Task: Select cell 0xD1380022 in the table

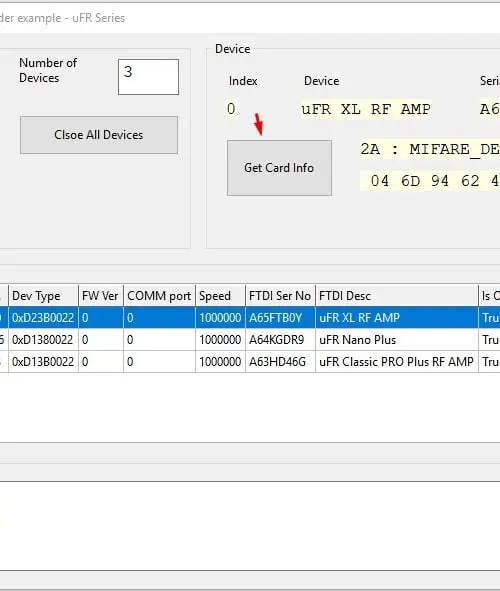Action: pos(43,340)
